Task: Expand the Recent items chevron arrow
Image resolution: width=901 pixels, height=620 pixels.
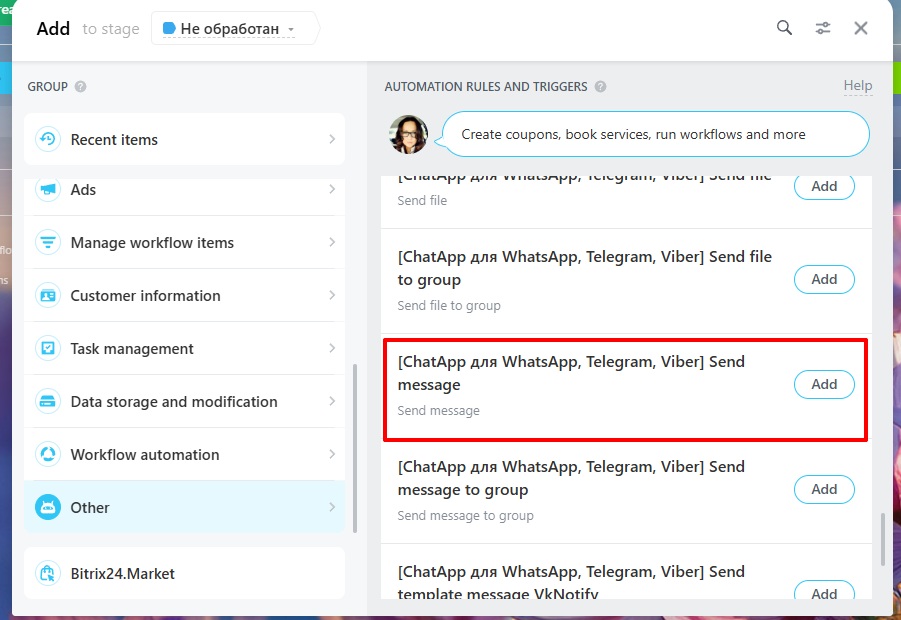Action: click(x=332, y=140)
